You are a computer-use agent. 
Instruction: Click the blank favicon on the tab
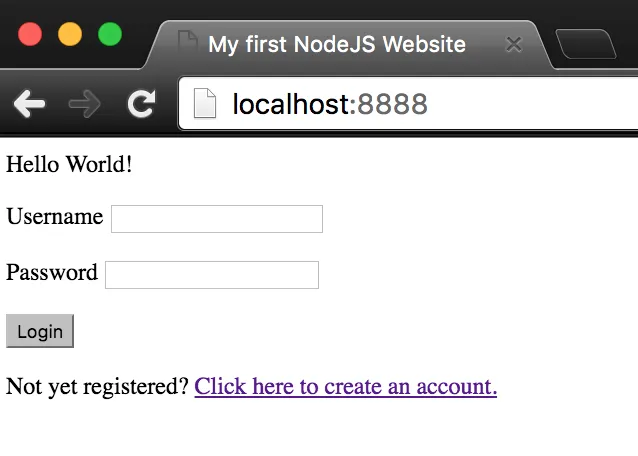pos(188,42)
